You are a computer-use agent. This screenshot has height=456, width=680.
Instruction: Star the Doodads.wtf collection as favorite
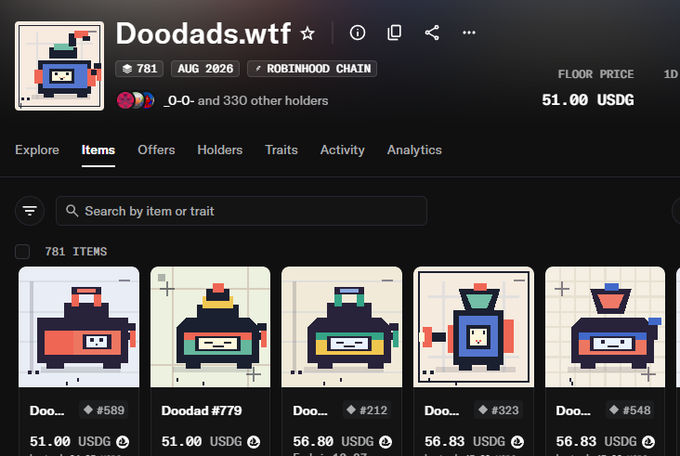(x=307, y=33)
